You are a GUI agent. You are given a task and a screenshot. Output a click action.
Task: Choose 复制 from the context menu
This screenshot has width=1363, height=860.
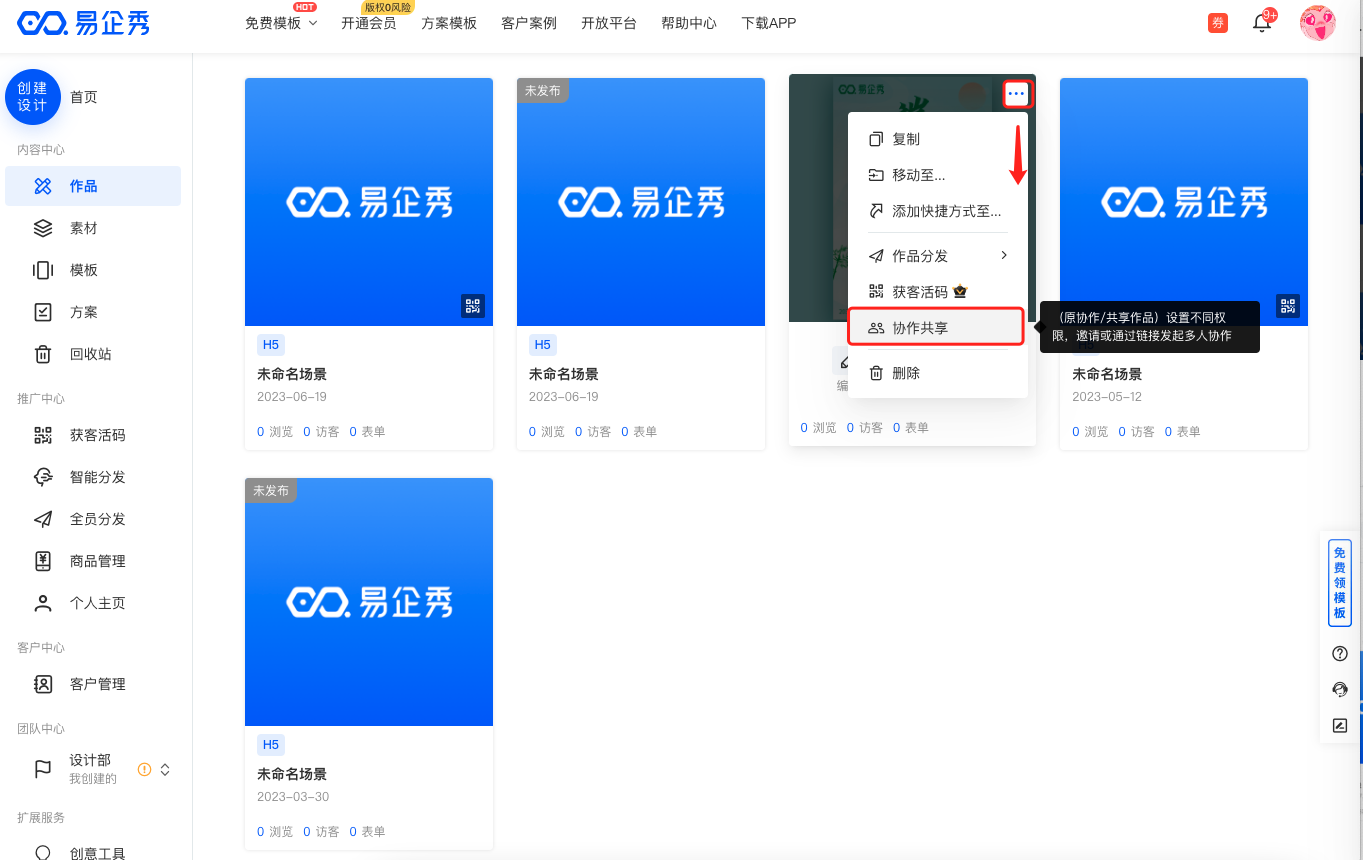(x=937, y=139)
